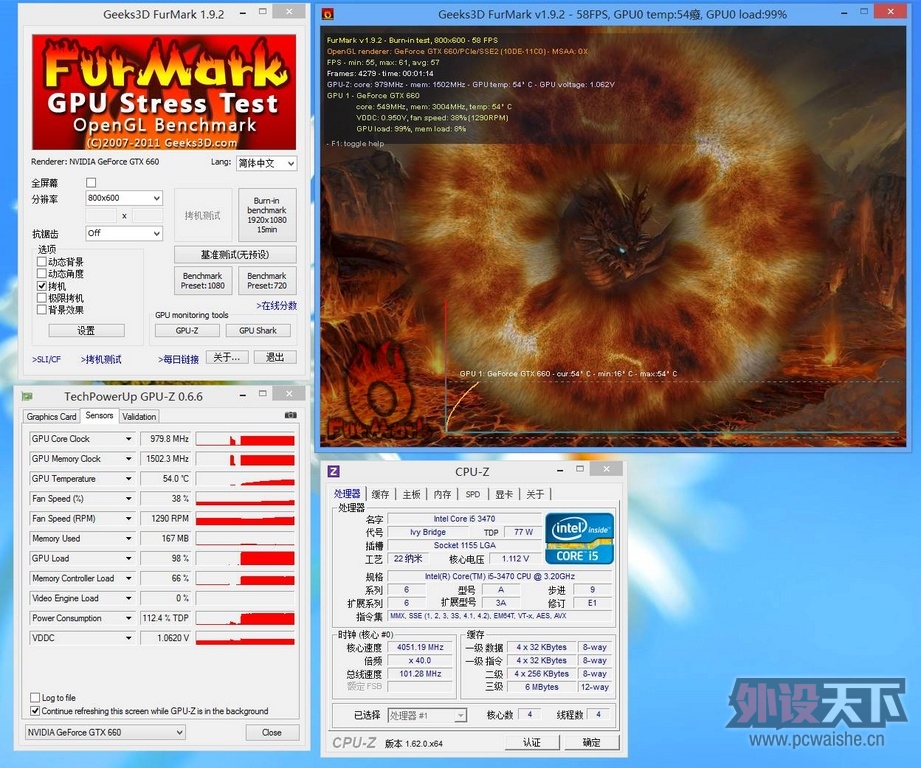Minimize the FurMark settings window
The height and width of the screenshot is (768, 921).
[243, 13]
